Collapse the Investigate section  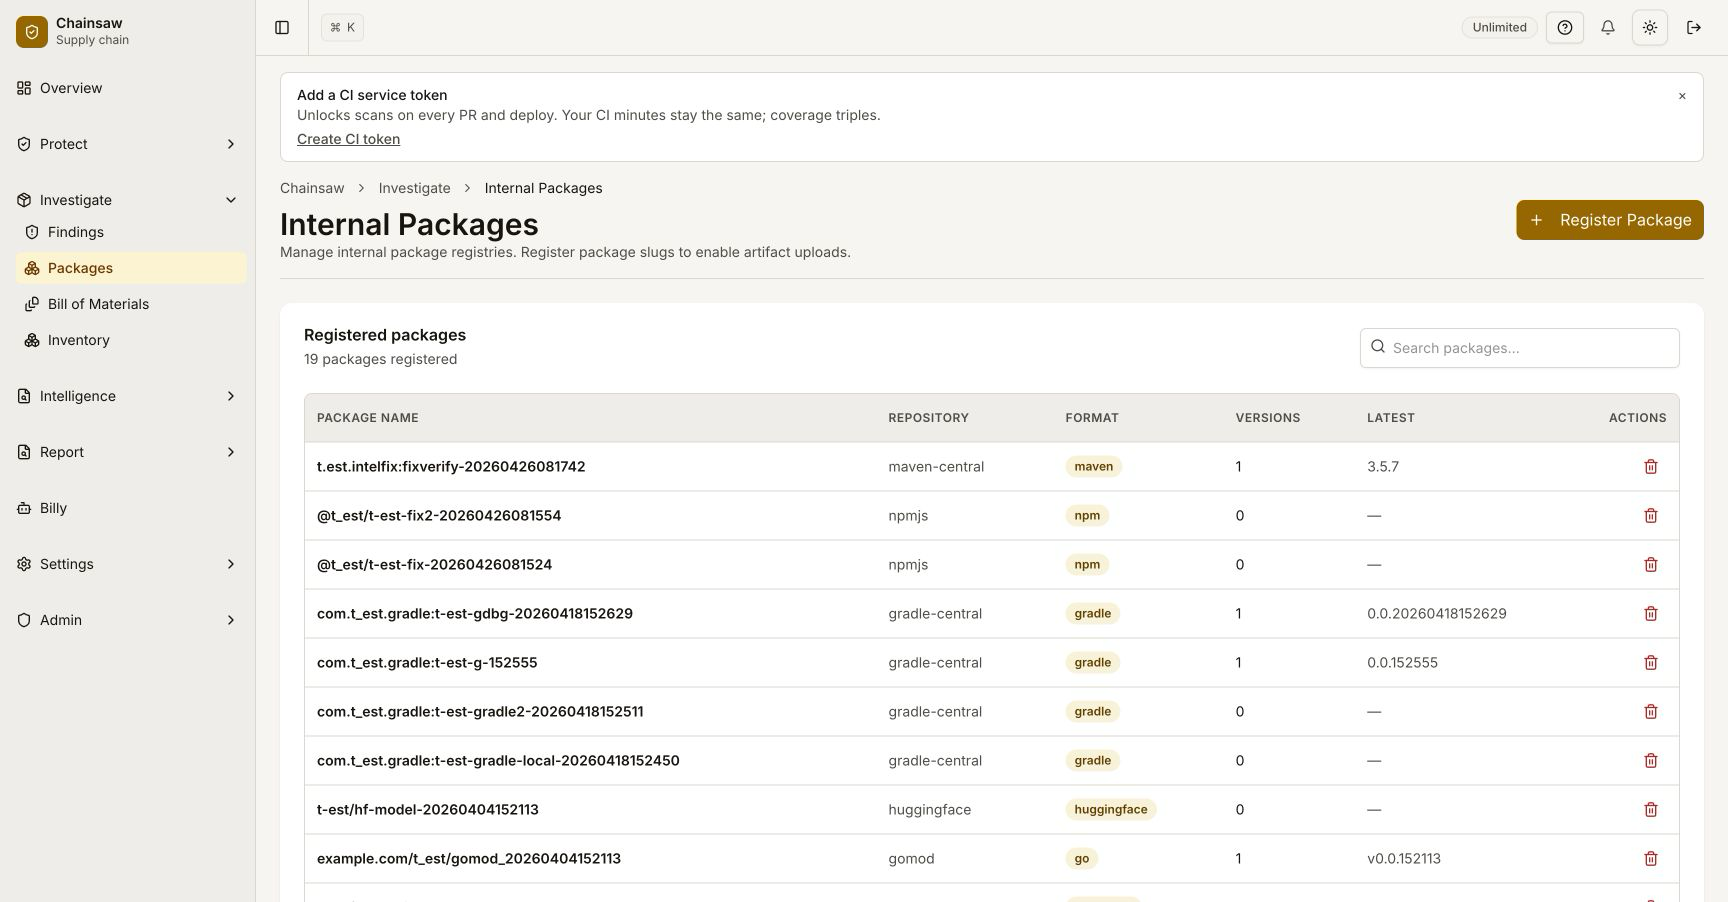tap(127, 200)
